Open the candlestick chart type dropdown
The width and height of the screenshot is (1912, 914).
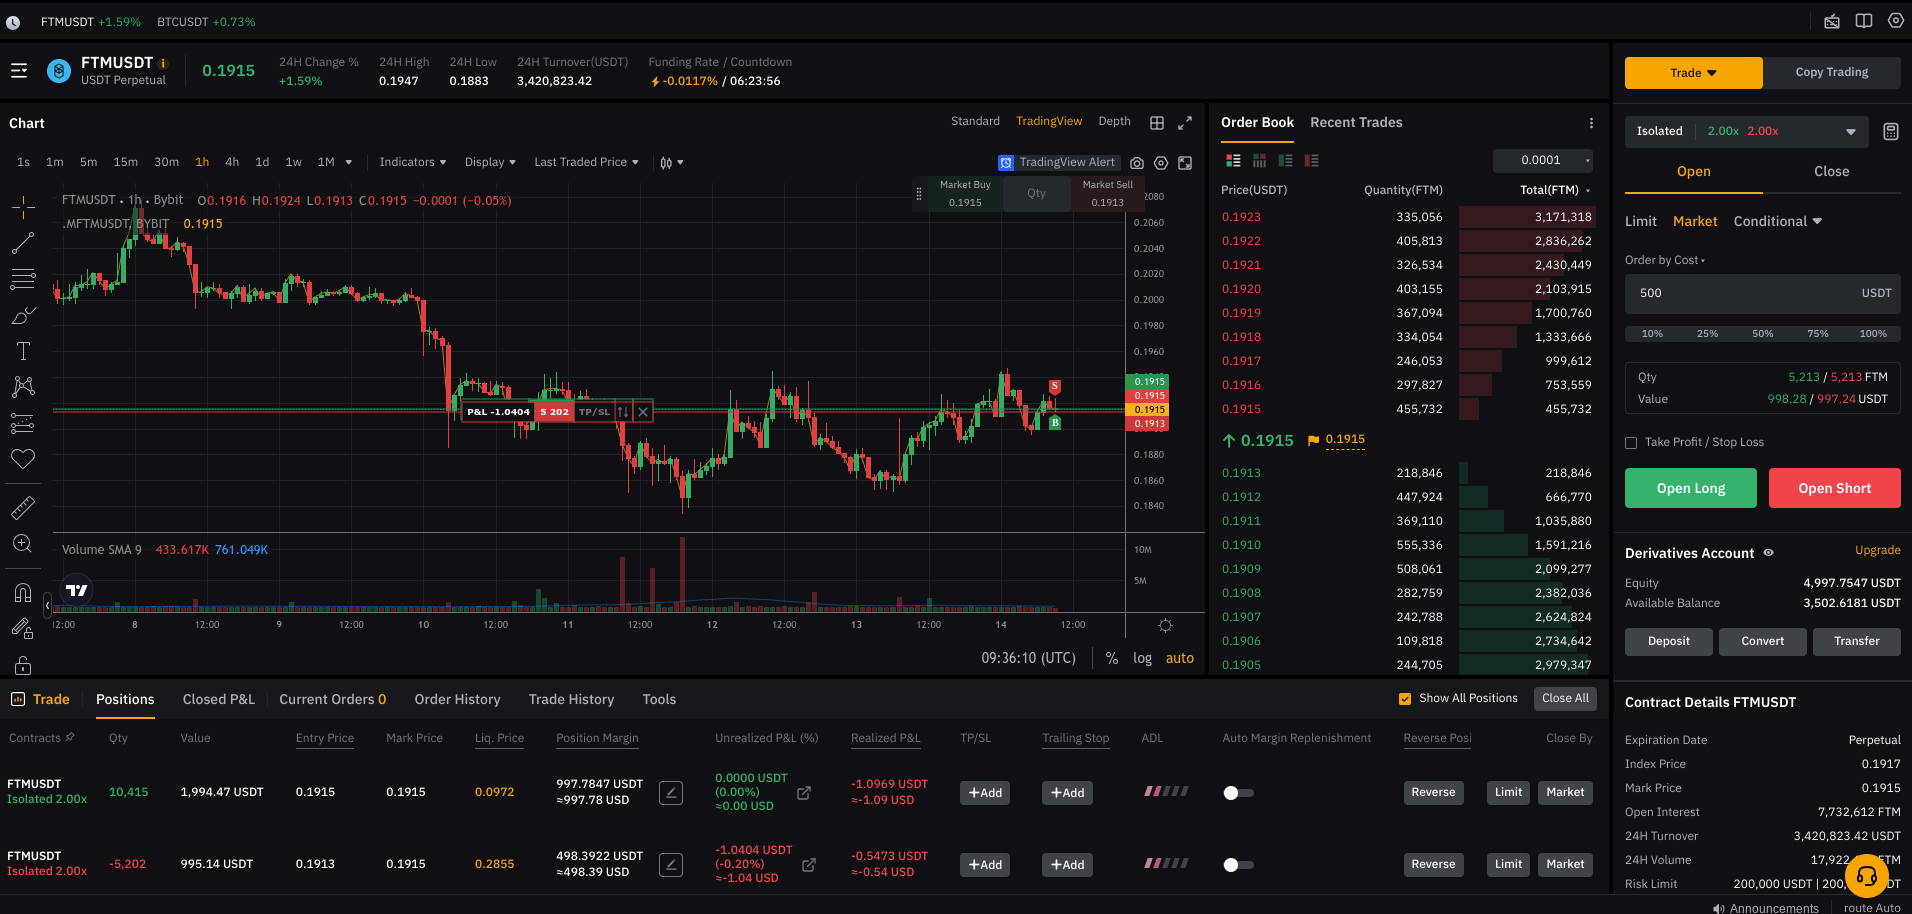[x=672, y=162]
